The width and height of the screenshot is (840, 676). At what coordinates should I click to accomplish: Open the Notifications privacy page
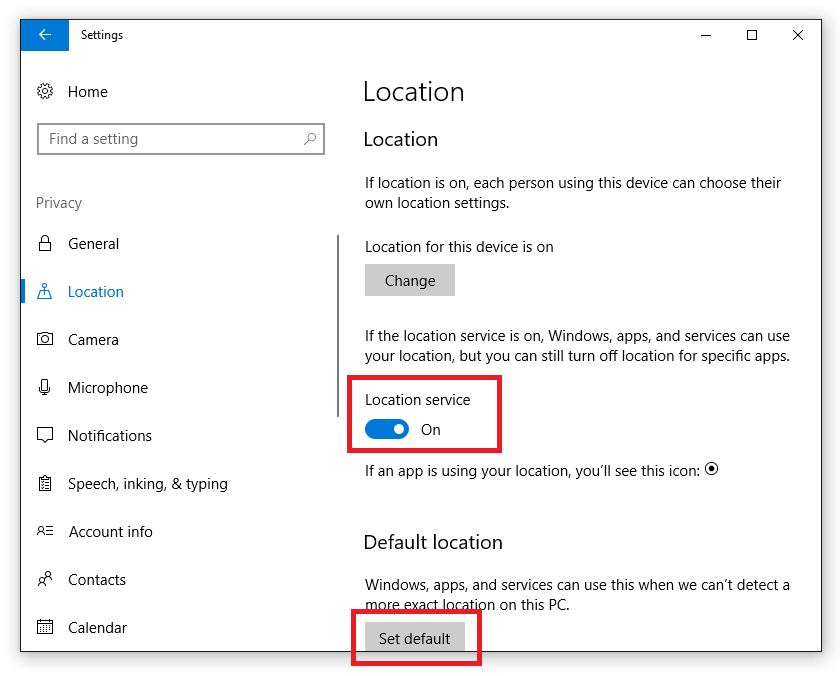[x=110, y=435]
